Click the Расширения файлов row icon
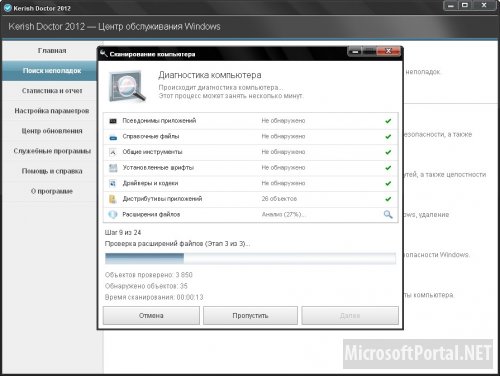Viewport: 500px width, 376px height. pyautogui.click(x=113, y=214)
